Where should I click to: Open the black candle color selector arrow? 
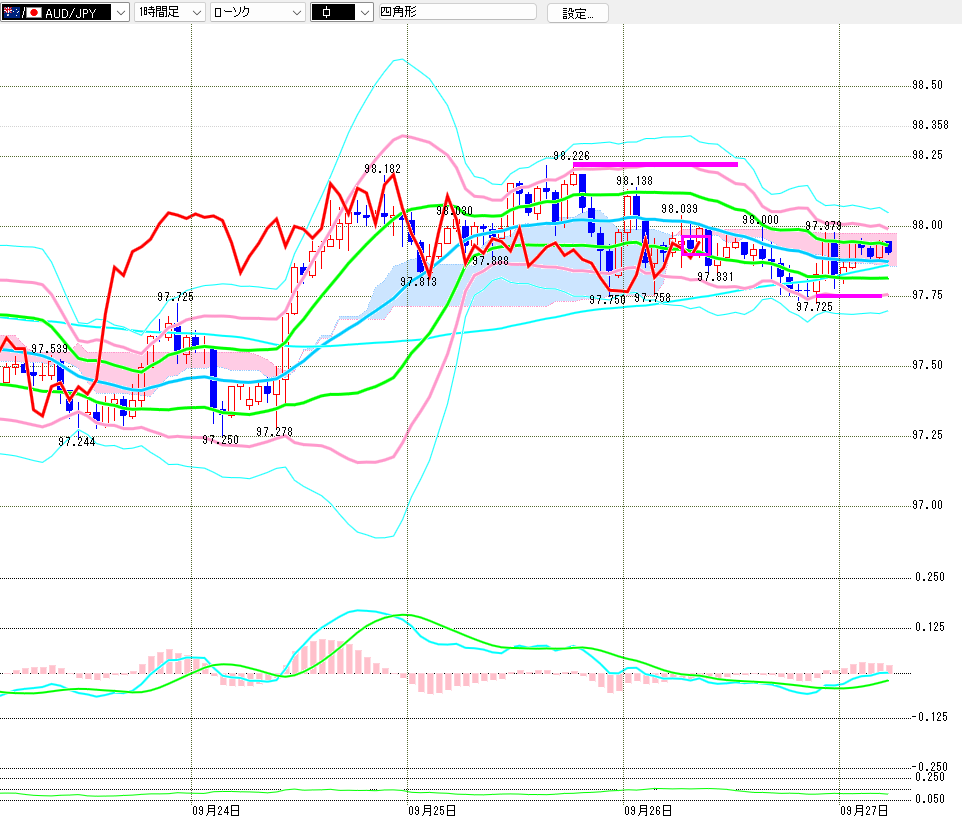(x=363, y=13)
